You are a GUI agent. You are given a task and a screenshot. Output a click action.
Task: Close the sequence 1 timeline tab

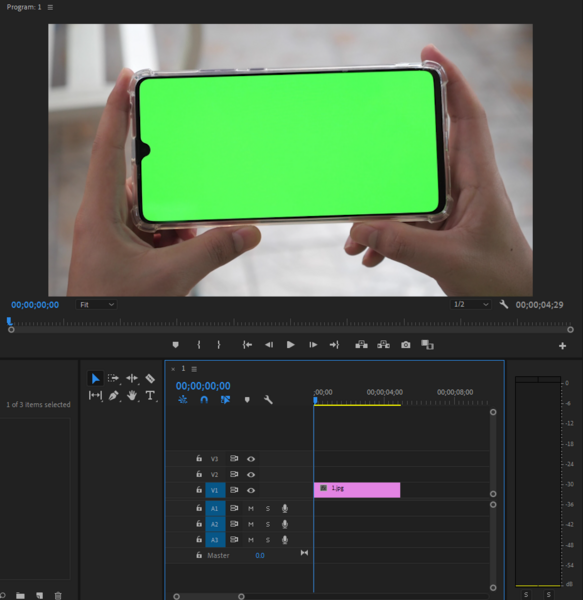point(173,369)
